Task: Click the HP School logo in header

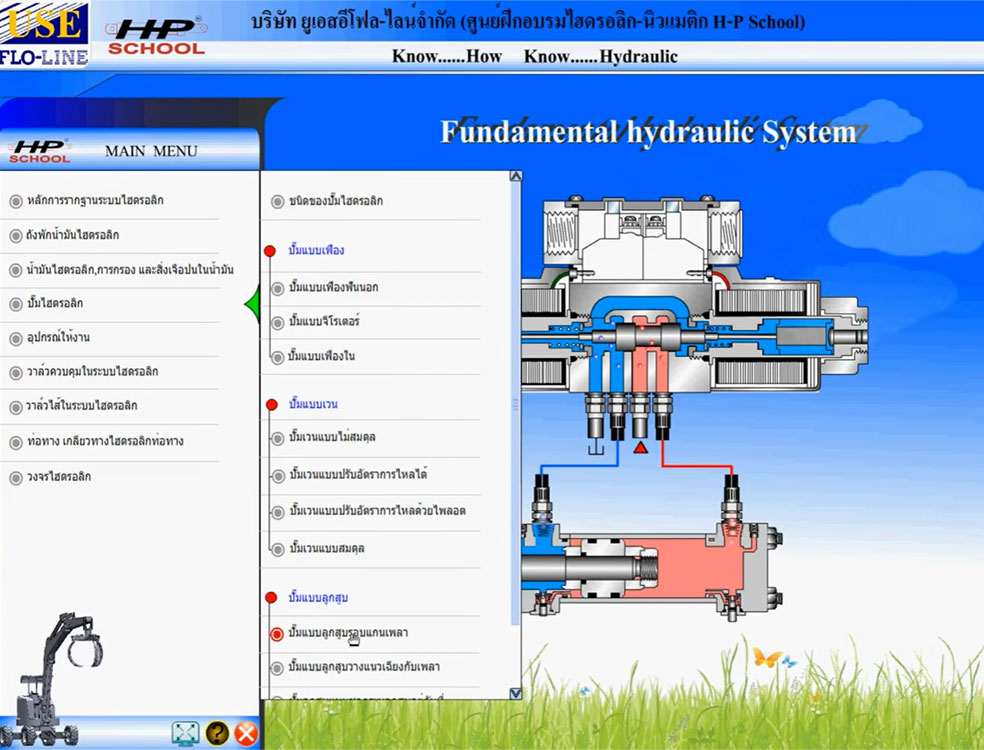Action: [x=156, y=35]
